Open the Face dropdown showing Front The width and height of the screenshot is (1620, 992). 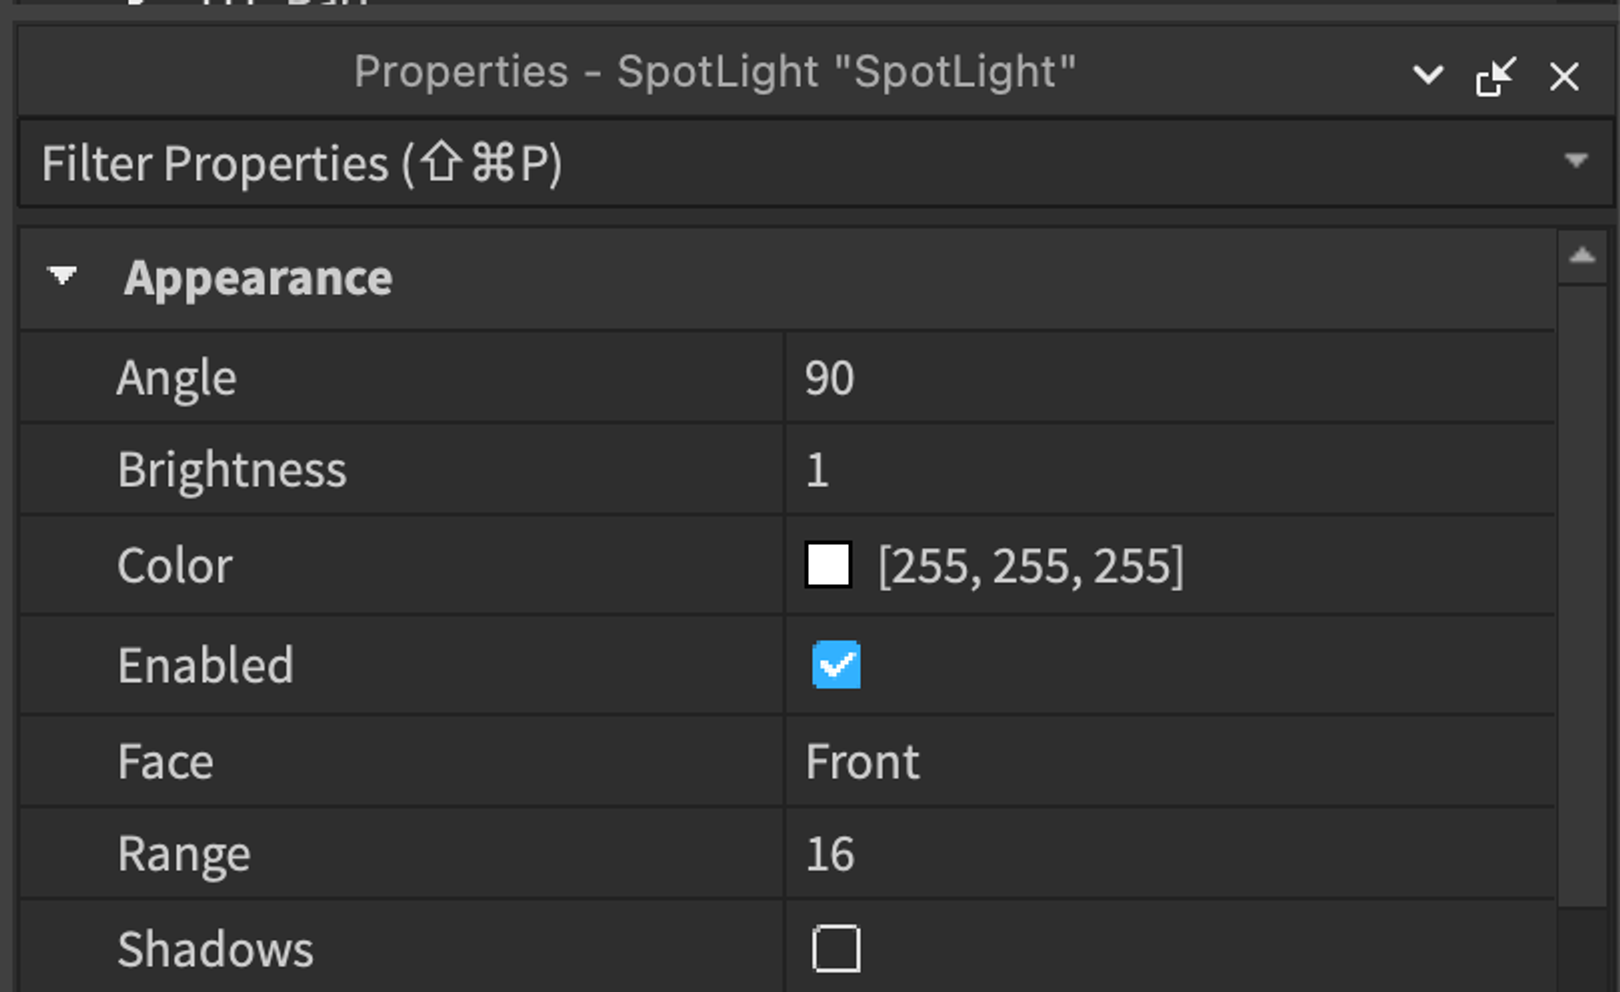point(1170,762)
